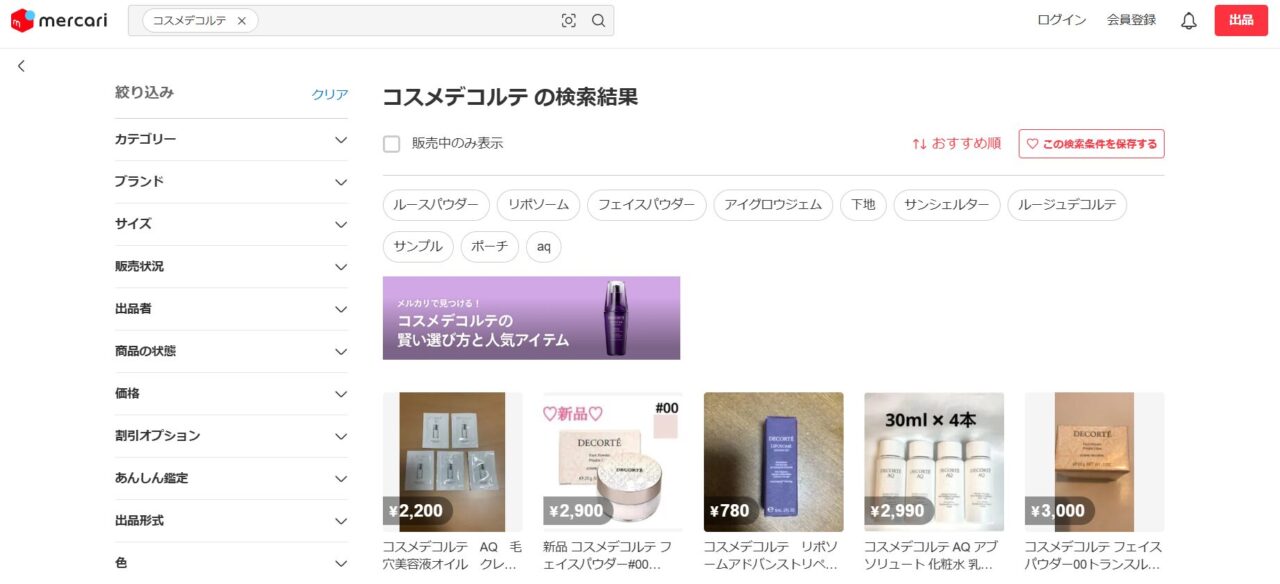
Task: Open the ¥3,000 product thumbnail
Action: click(x=1094, y=462)
